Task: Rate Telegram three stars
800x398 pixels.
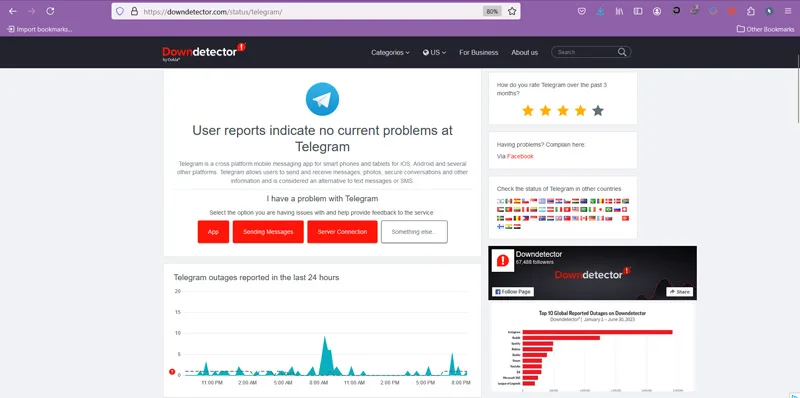Action: (563, 111)
